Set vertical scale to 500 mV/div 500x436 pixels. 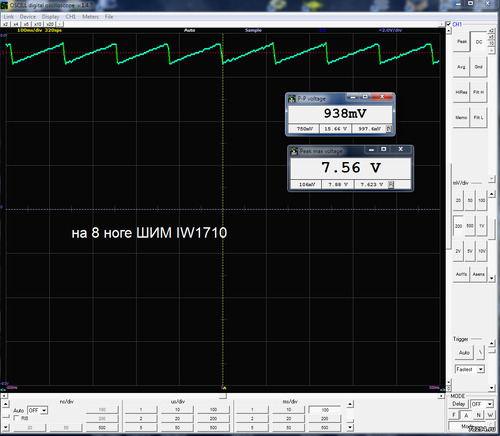pos(470,226)
